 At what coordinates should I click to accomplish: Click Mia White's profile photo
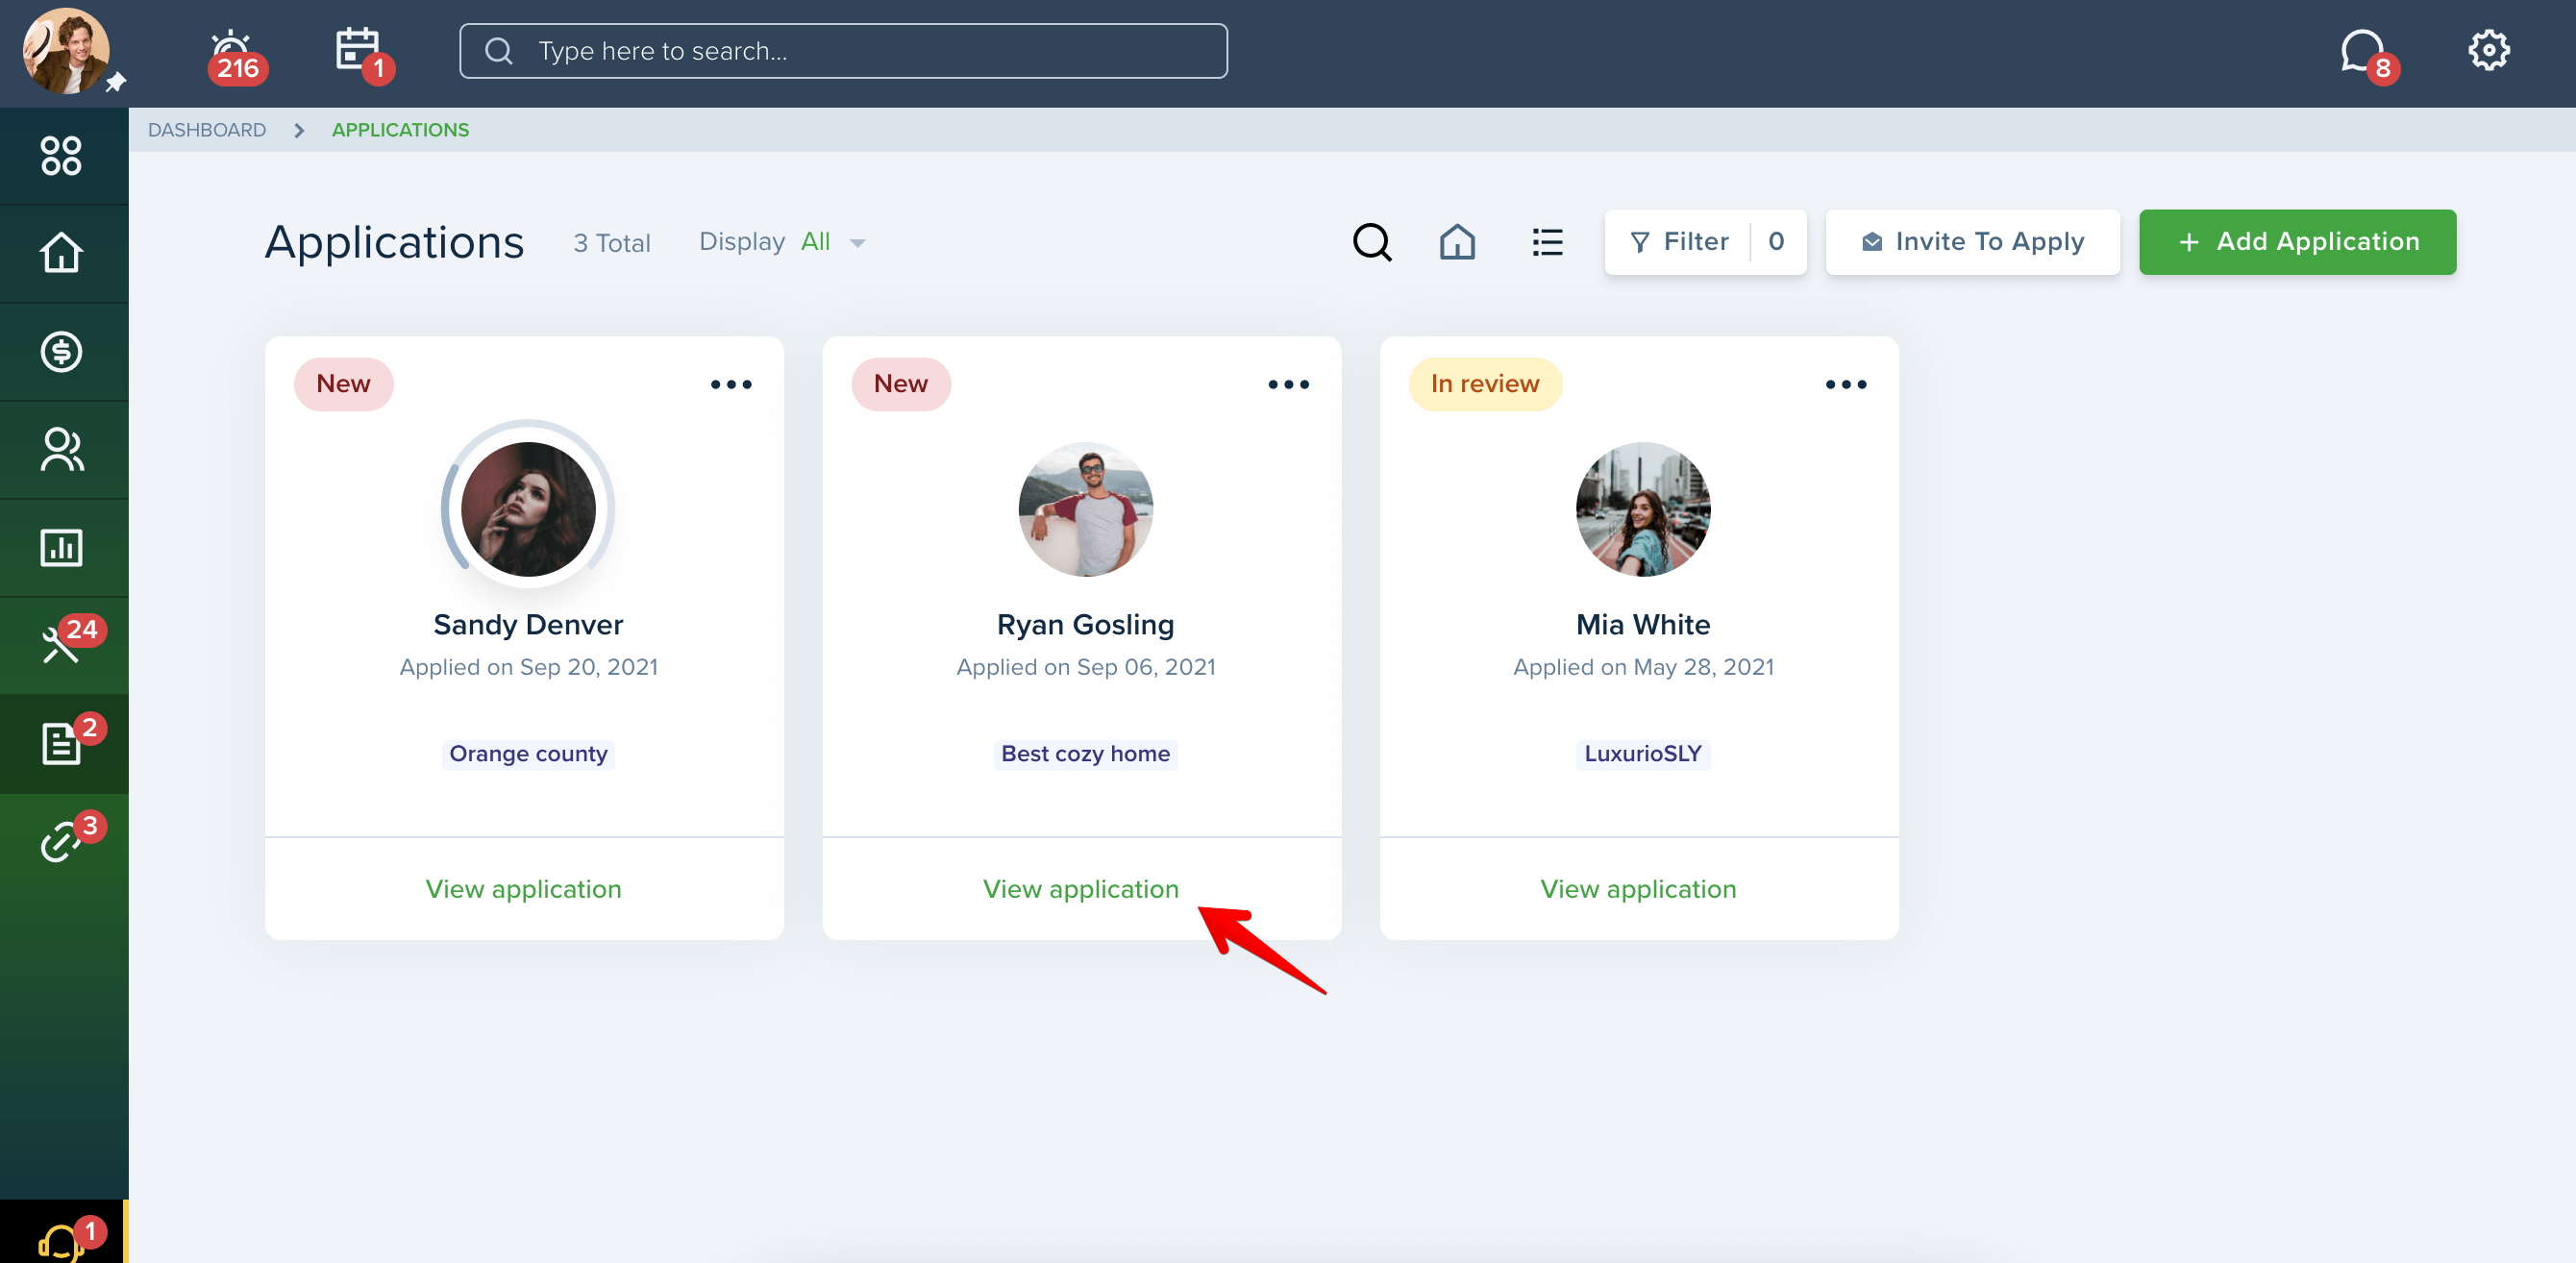click(x=1643, y=509)
